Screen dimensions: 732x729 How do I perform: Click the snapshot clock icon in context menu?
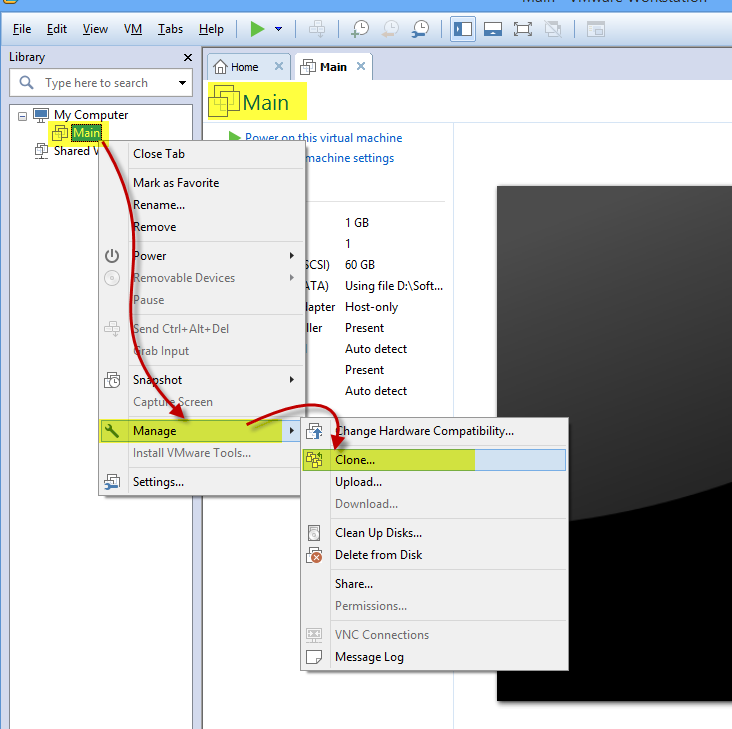coord(112,380)
